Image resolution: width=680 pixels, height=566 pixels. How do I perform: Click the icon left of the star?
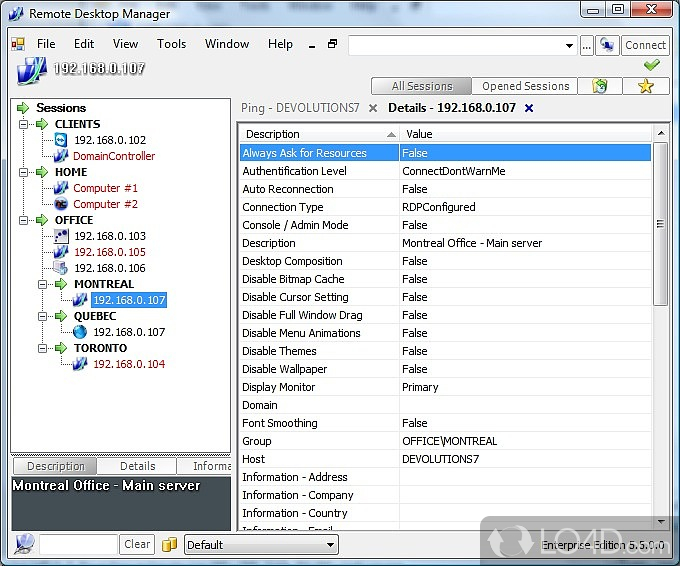click(600, 86)
